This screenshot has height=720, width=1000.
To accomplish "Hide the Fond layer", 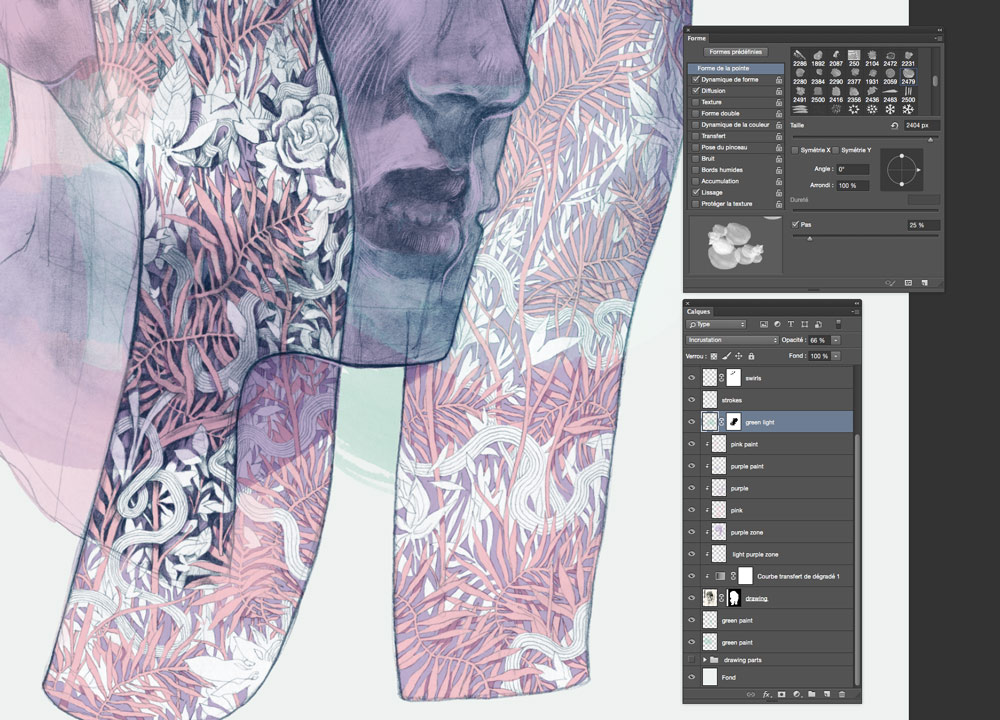I will 691,677.
